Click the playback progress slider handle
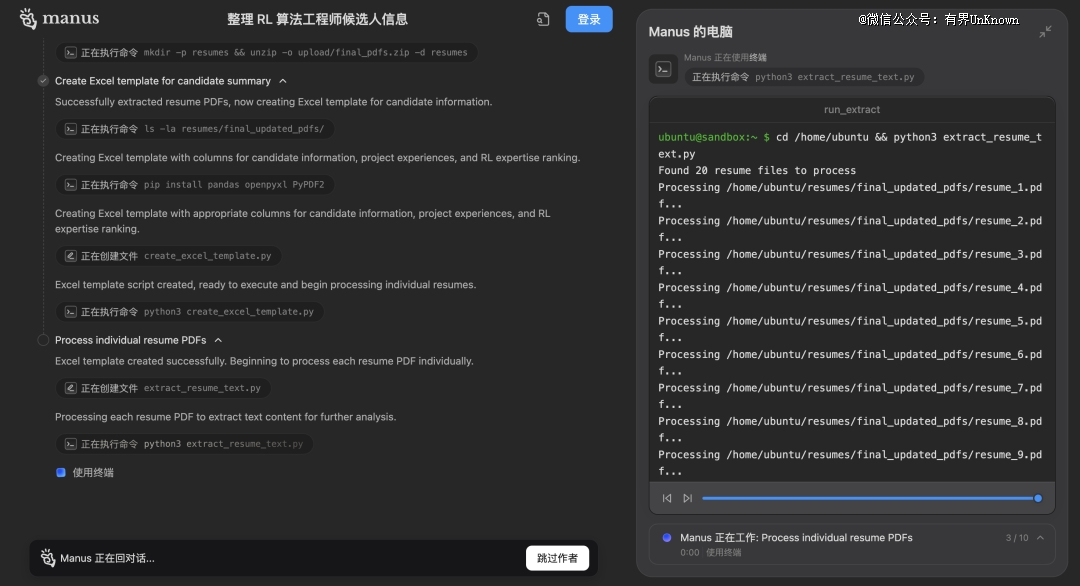The image size is (1080, 586). click(1037, 498)
